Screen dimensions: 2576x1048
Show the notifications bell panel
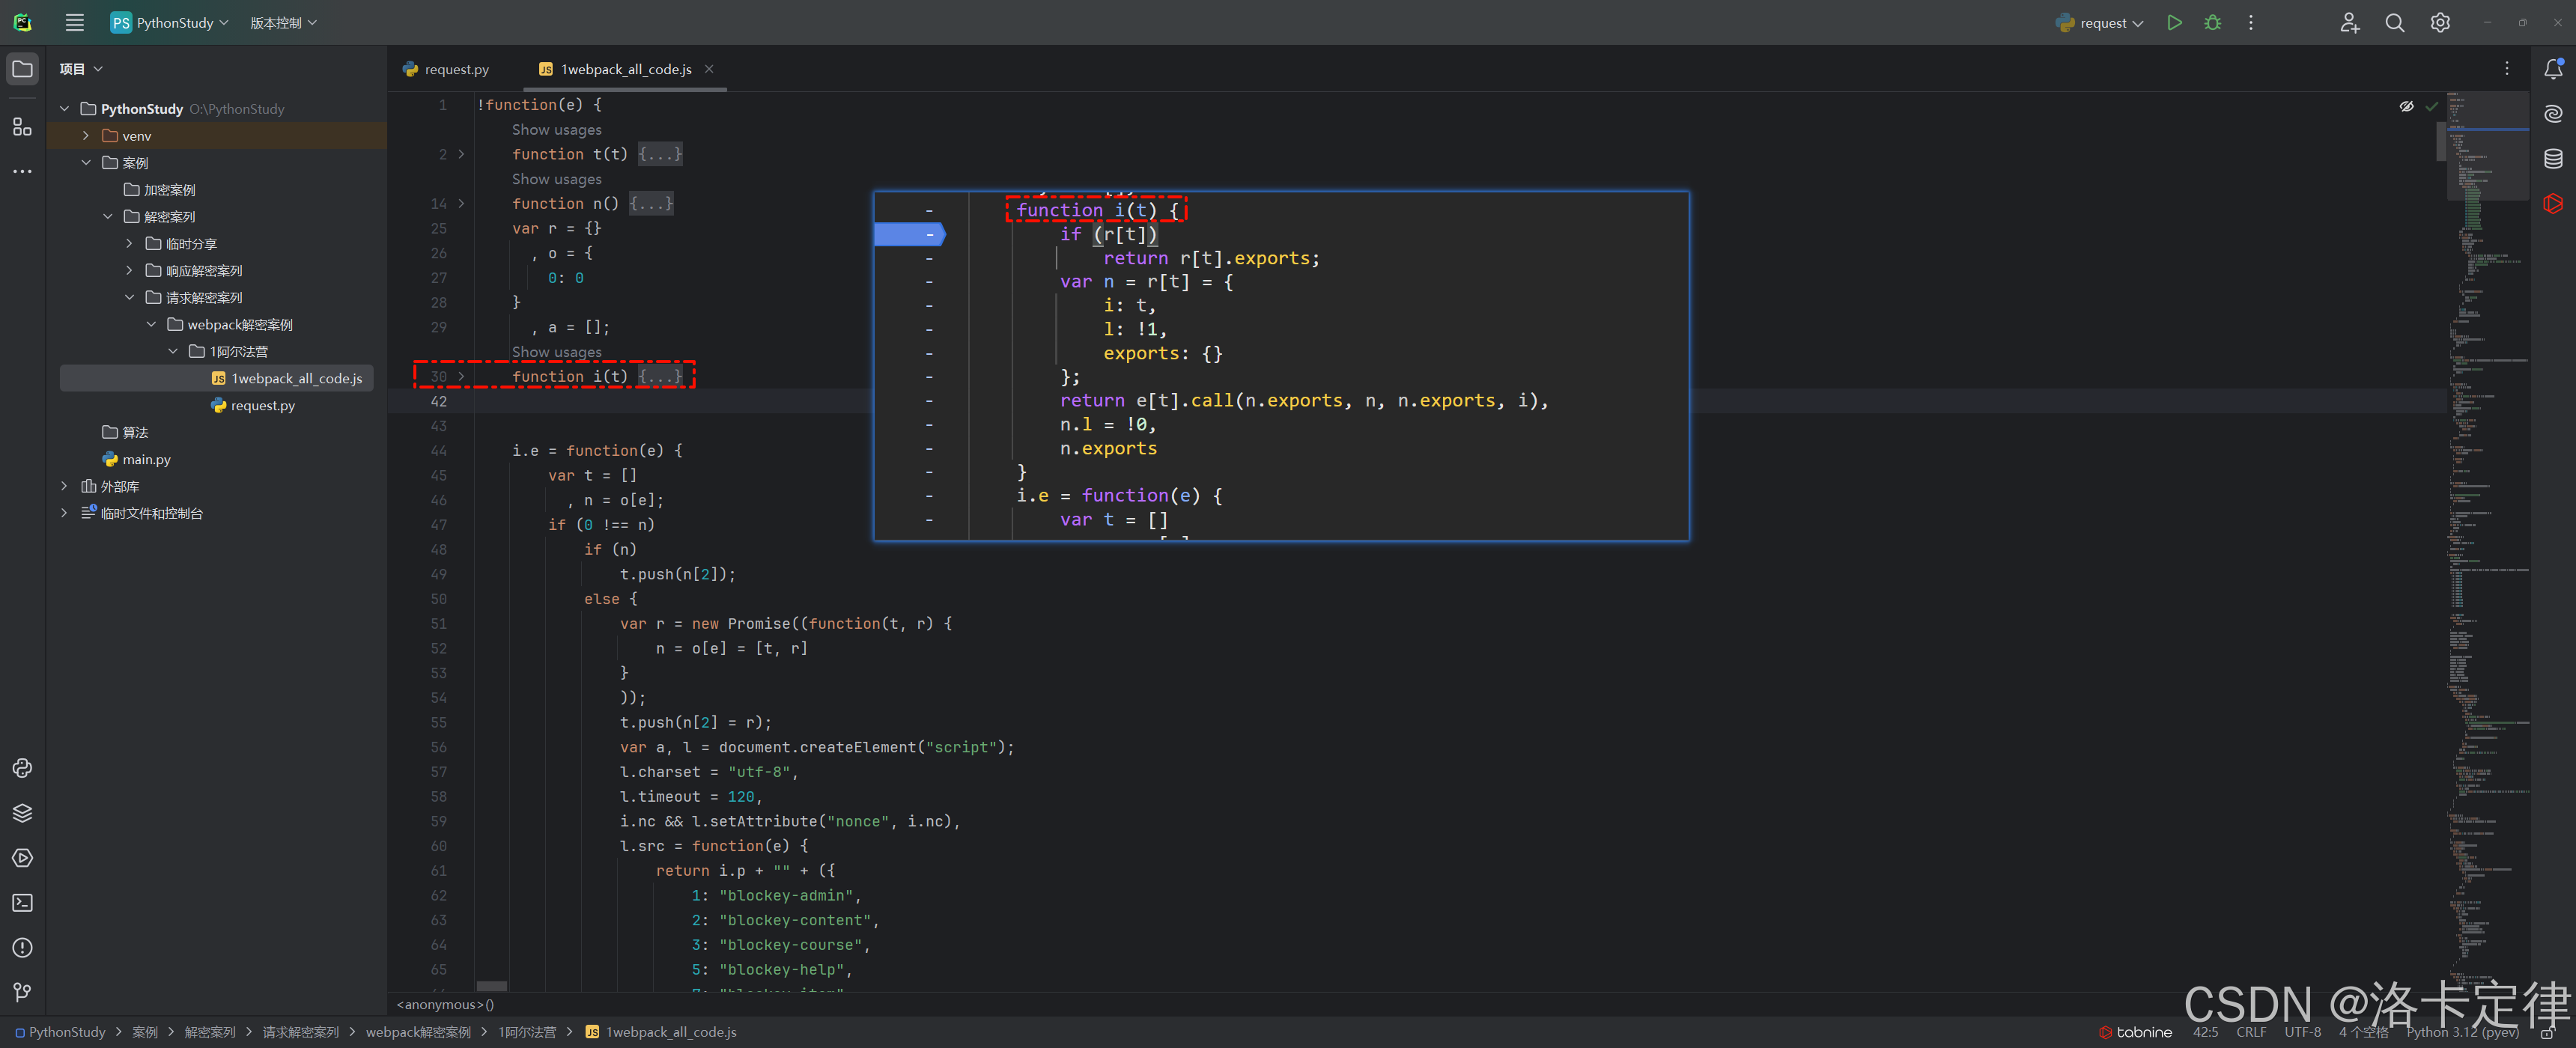(x=2553, y=69)
